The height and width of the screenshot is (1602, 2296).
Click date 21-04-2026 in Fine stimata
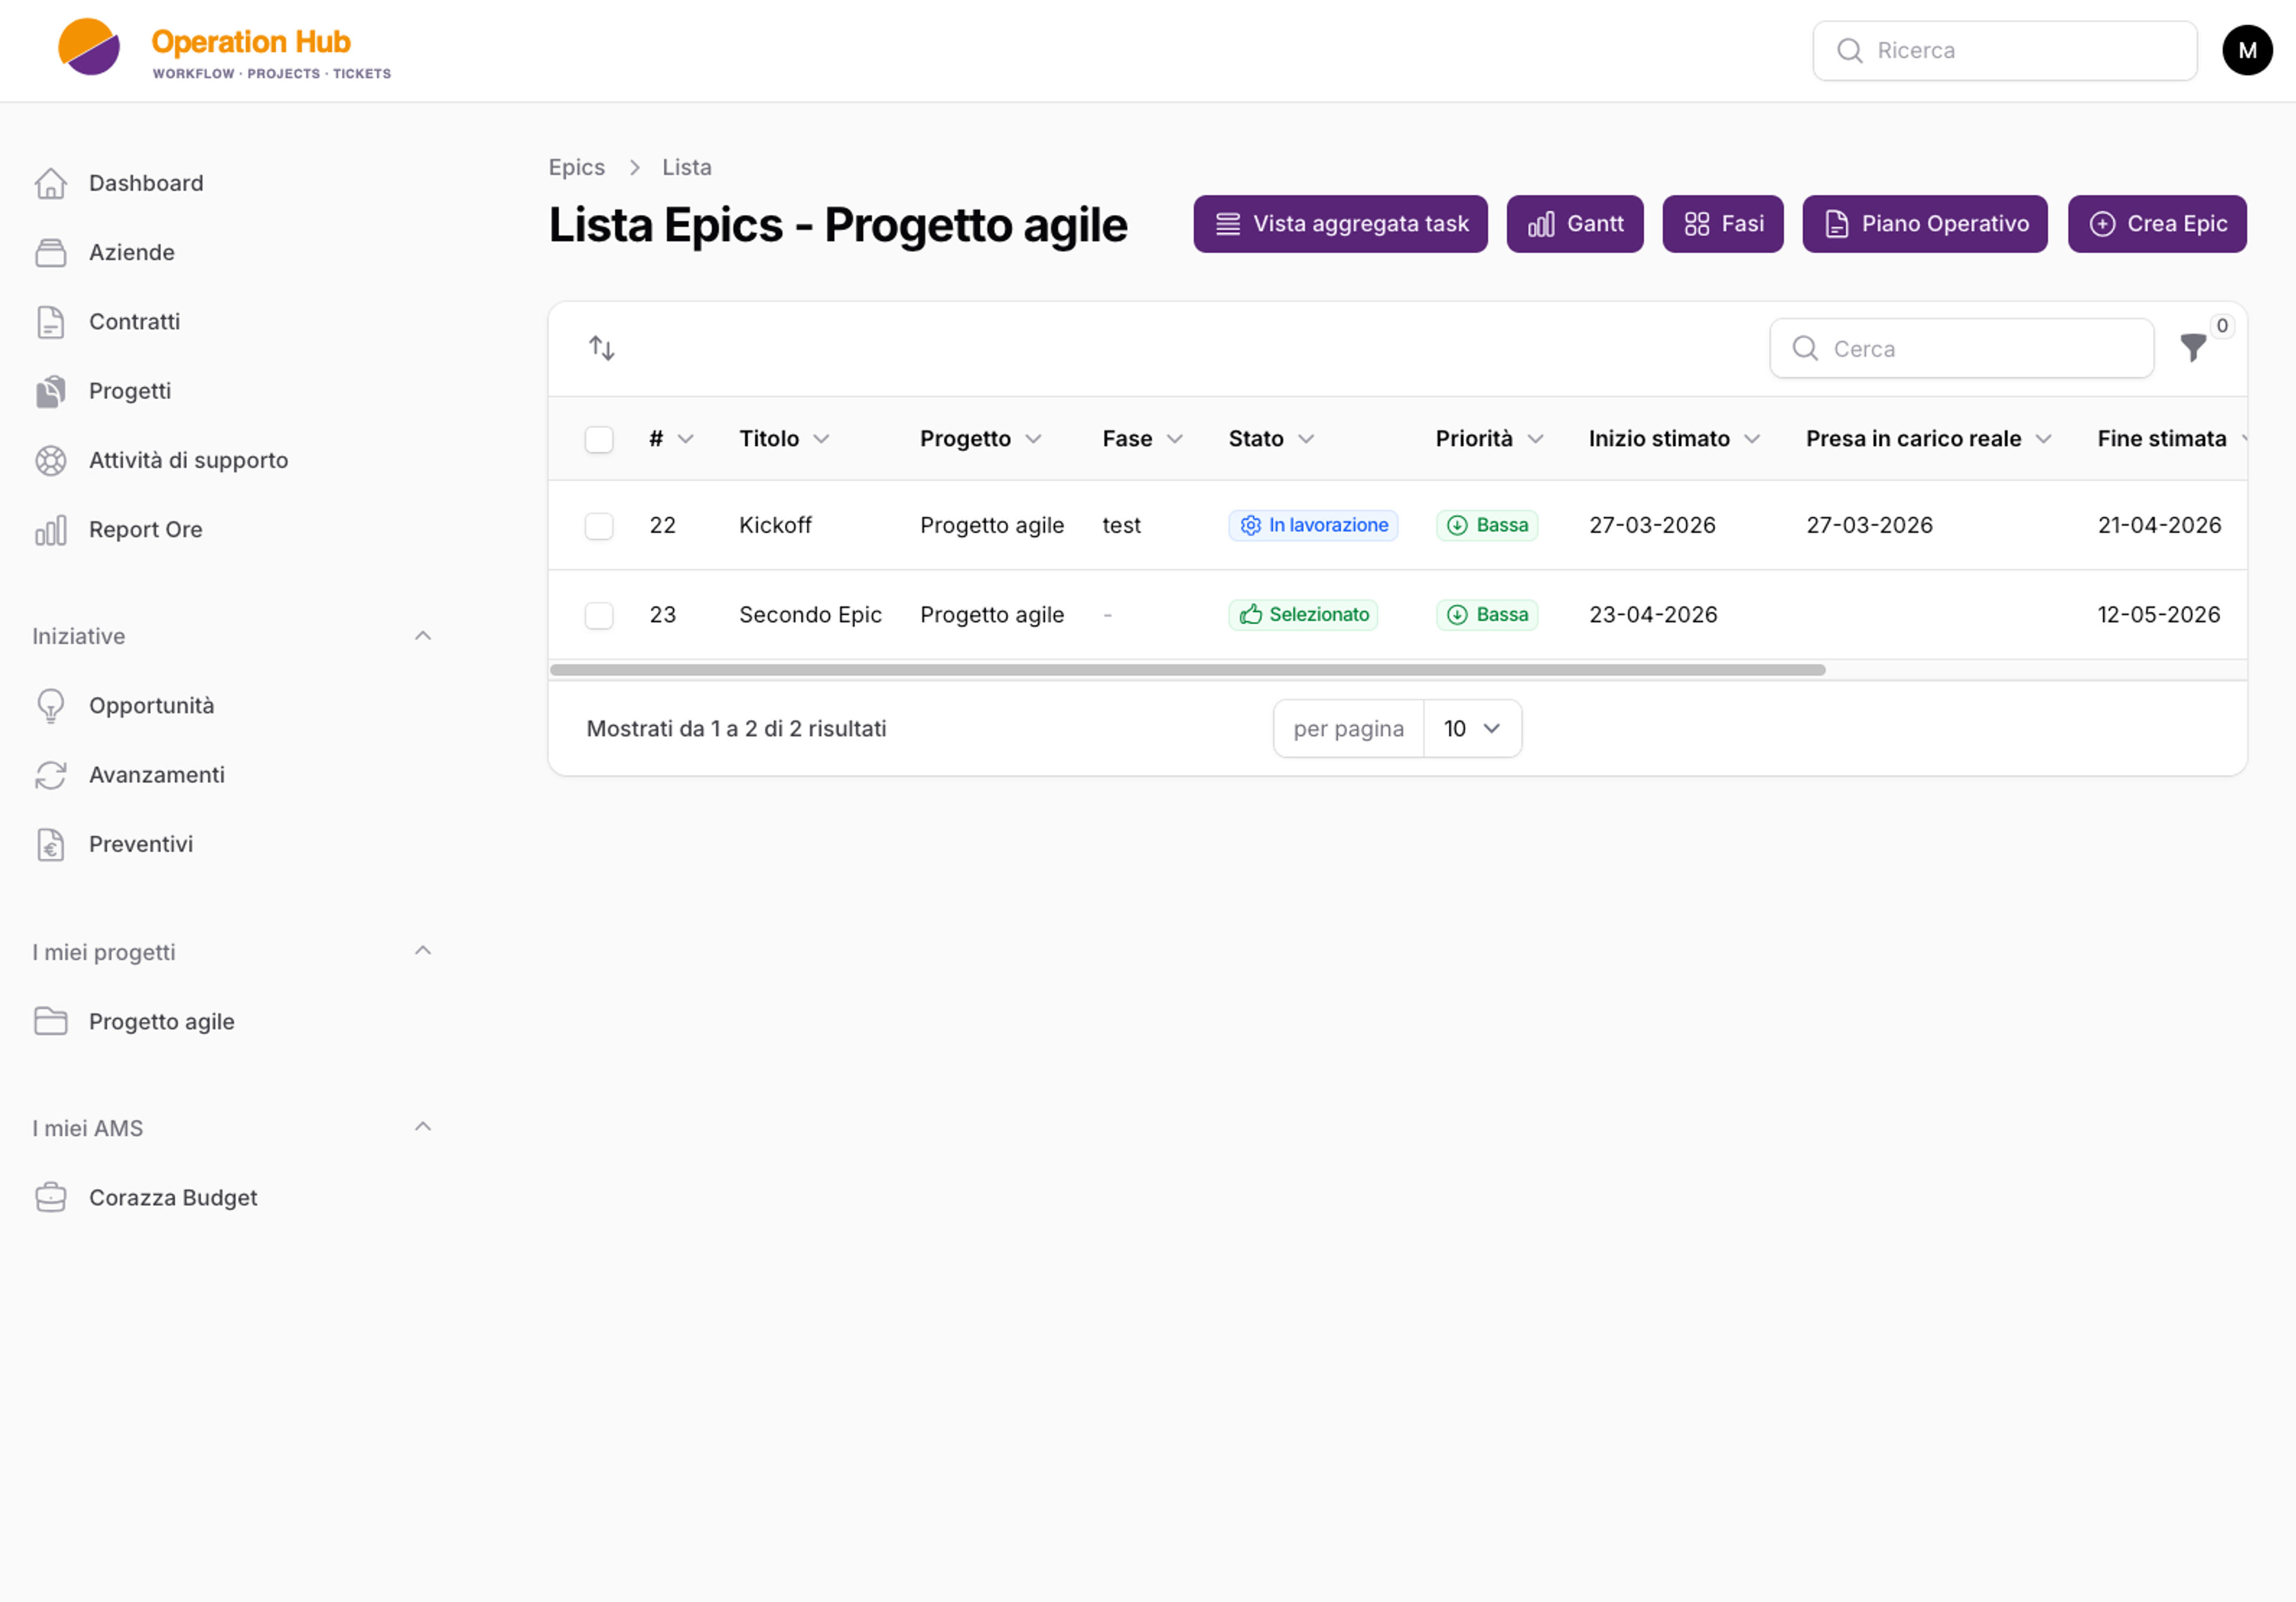(x=2159, y=525)
